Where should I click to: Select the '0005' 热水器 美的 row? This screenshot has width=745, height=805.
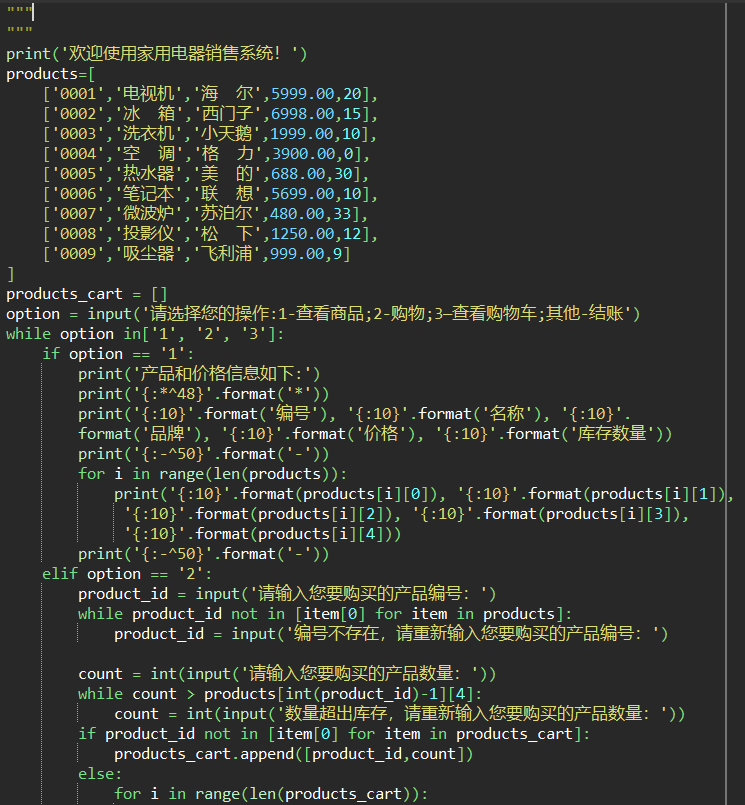point(206,174)
